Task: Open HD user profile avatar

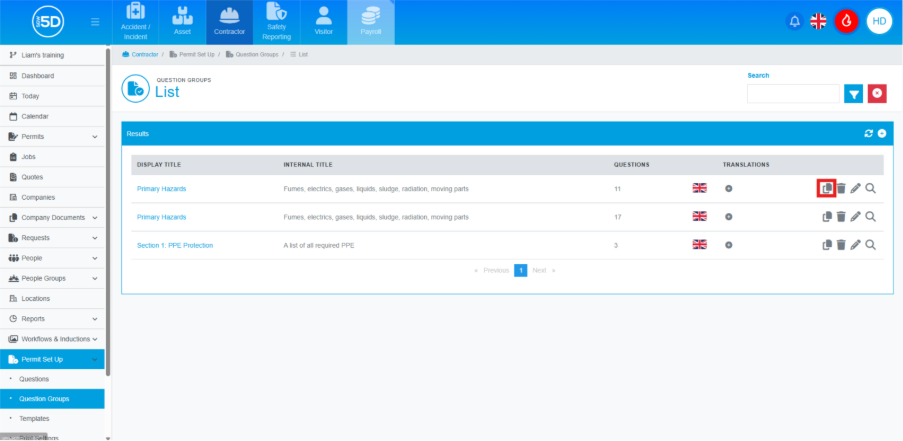Action: [x=879, y=21]
